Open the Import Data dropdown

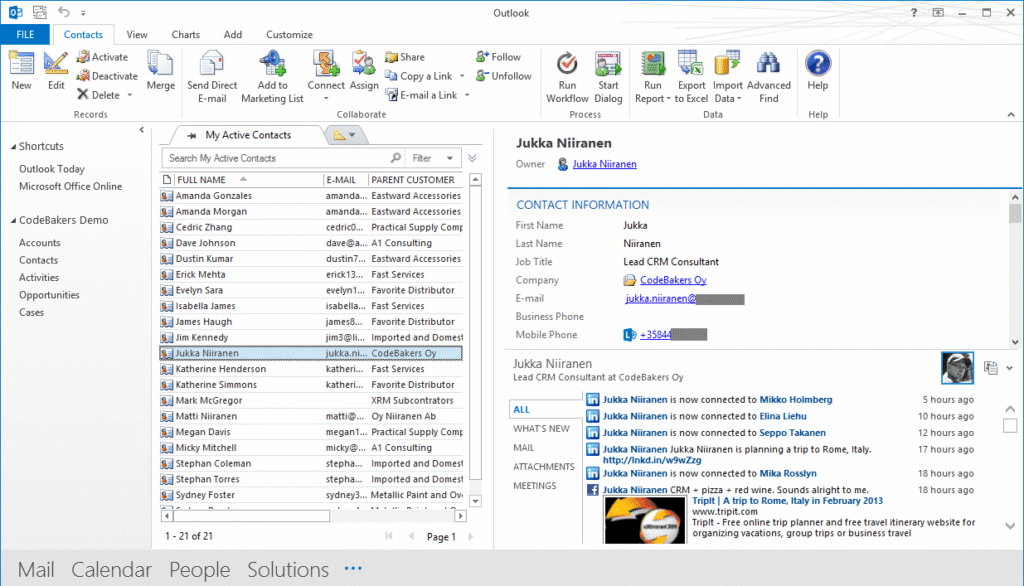(739, 99)
